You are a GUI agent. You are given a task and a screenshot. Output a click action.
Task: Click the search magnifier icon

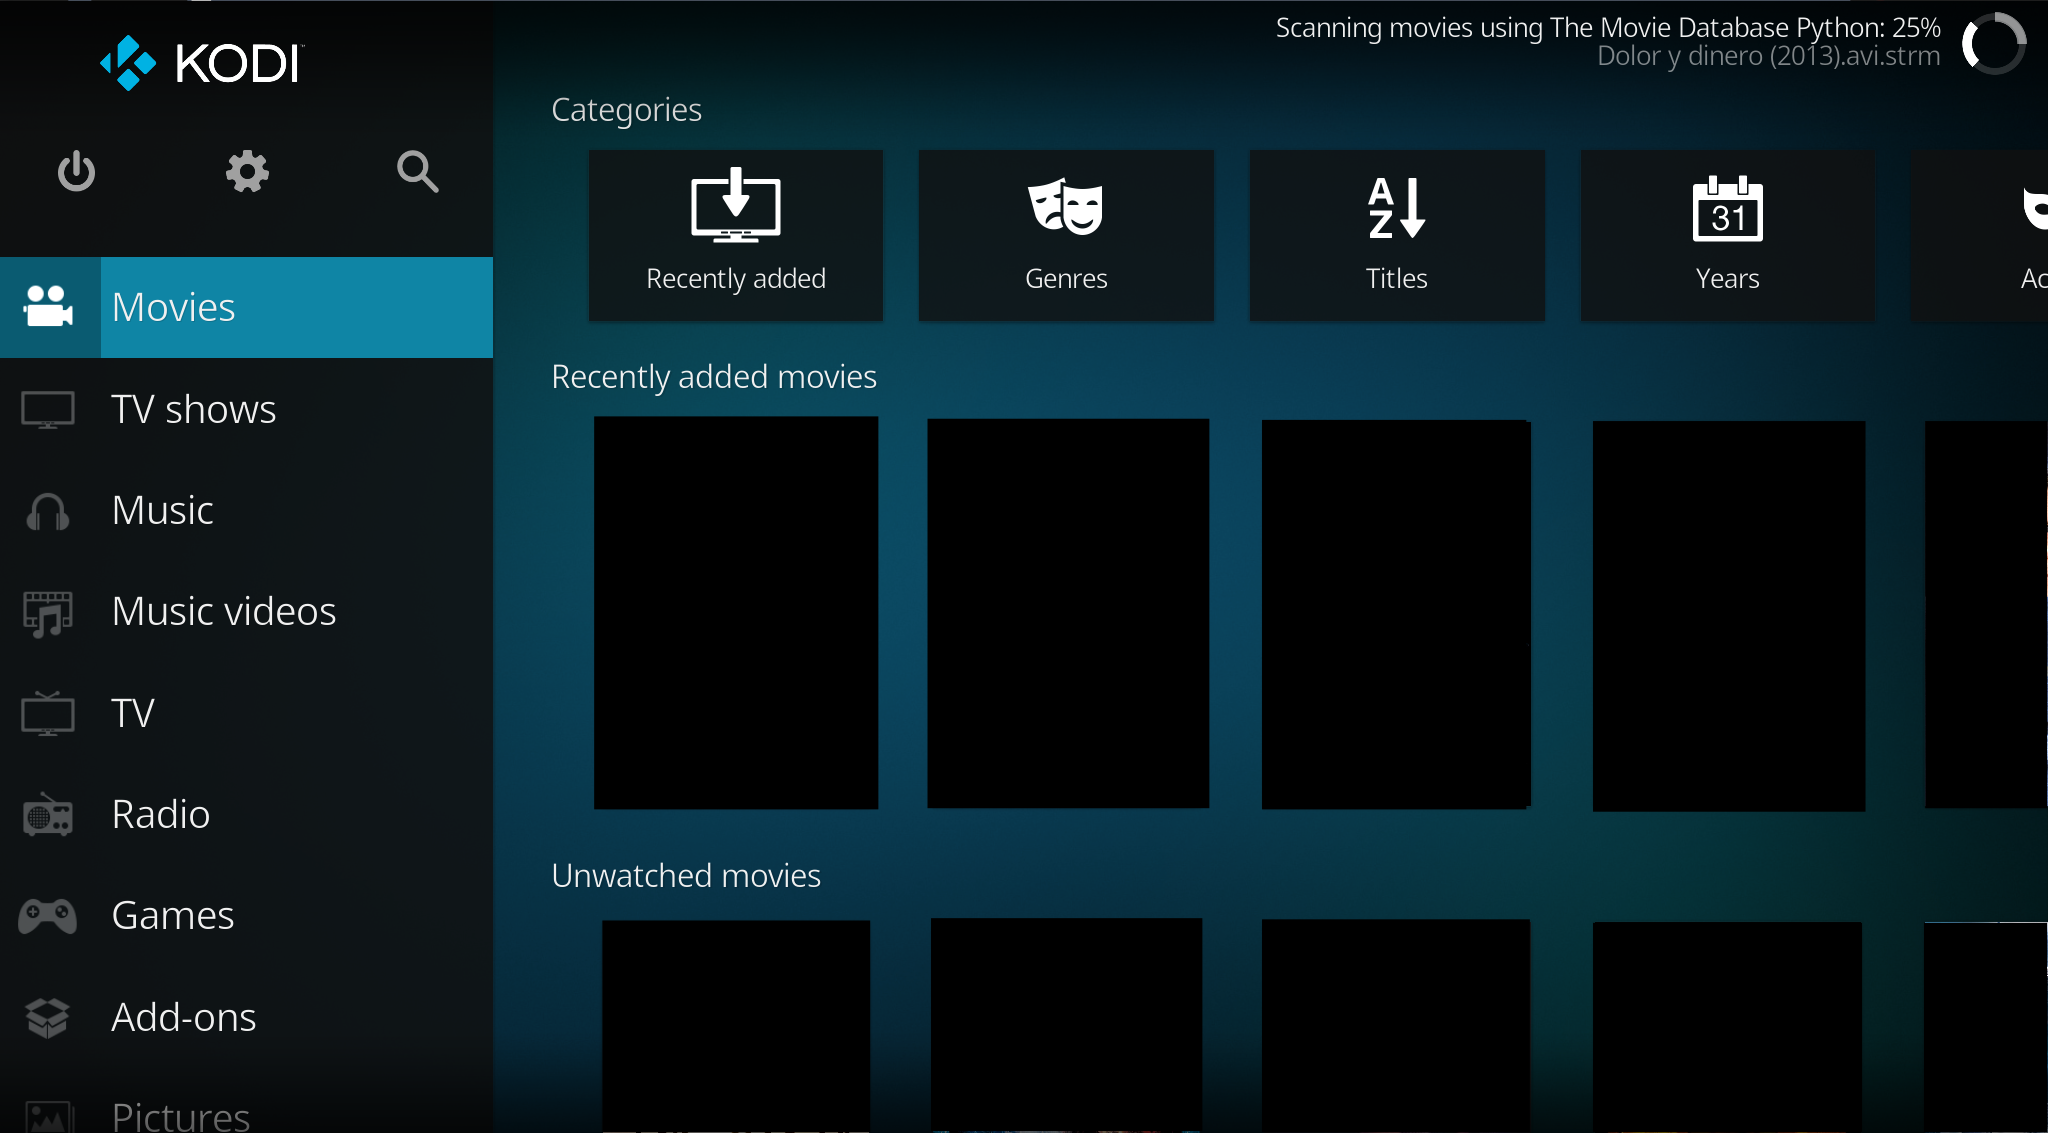[417, 172]
